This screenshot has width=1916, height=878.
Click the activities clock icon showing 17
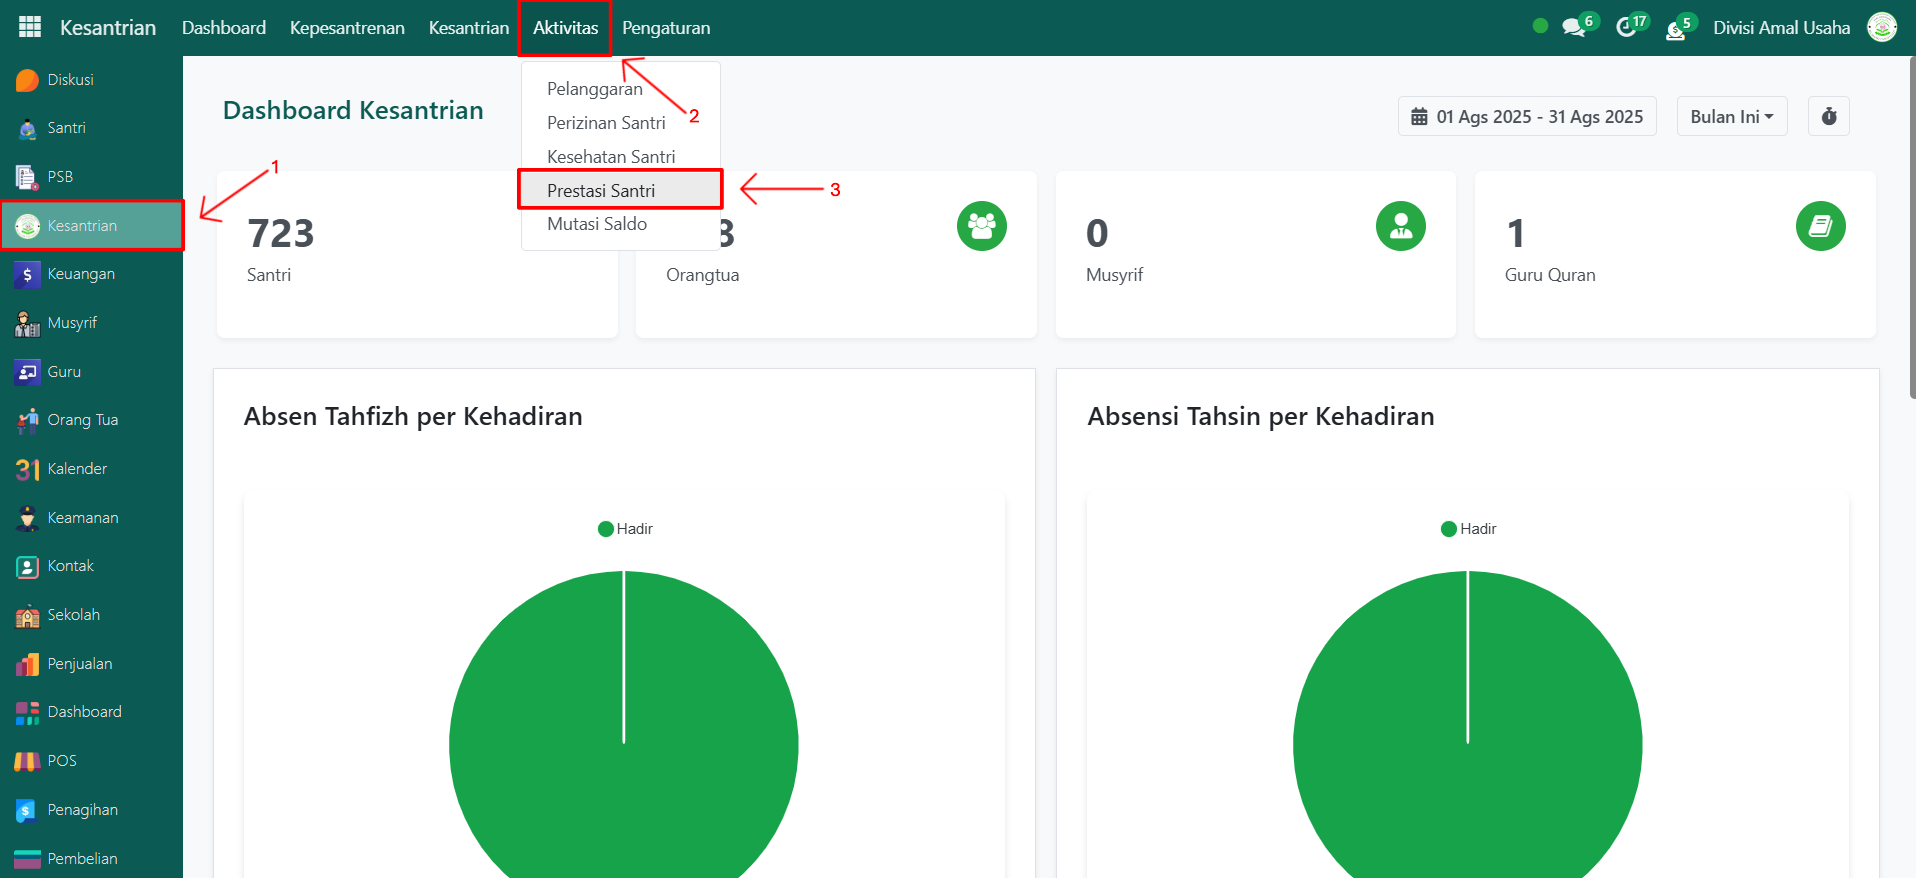(x=1627, y=28)
